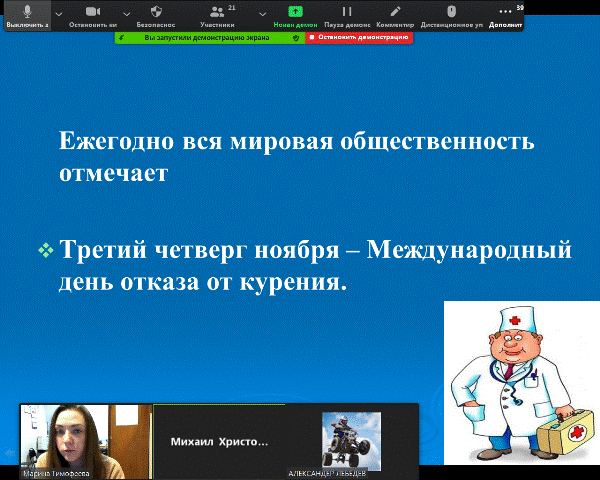Expand audio options arrow beside microphone
600x480 pixels.
tap(57, 13)
